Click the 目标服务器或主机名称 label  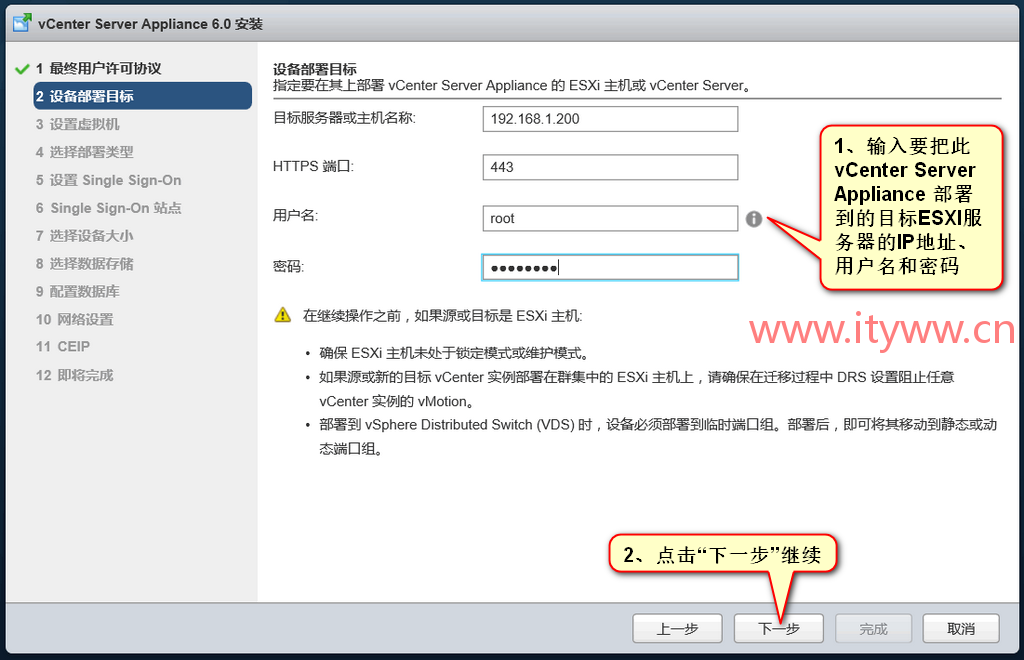(344, 118)
